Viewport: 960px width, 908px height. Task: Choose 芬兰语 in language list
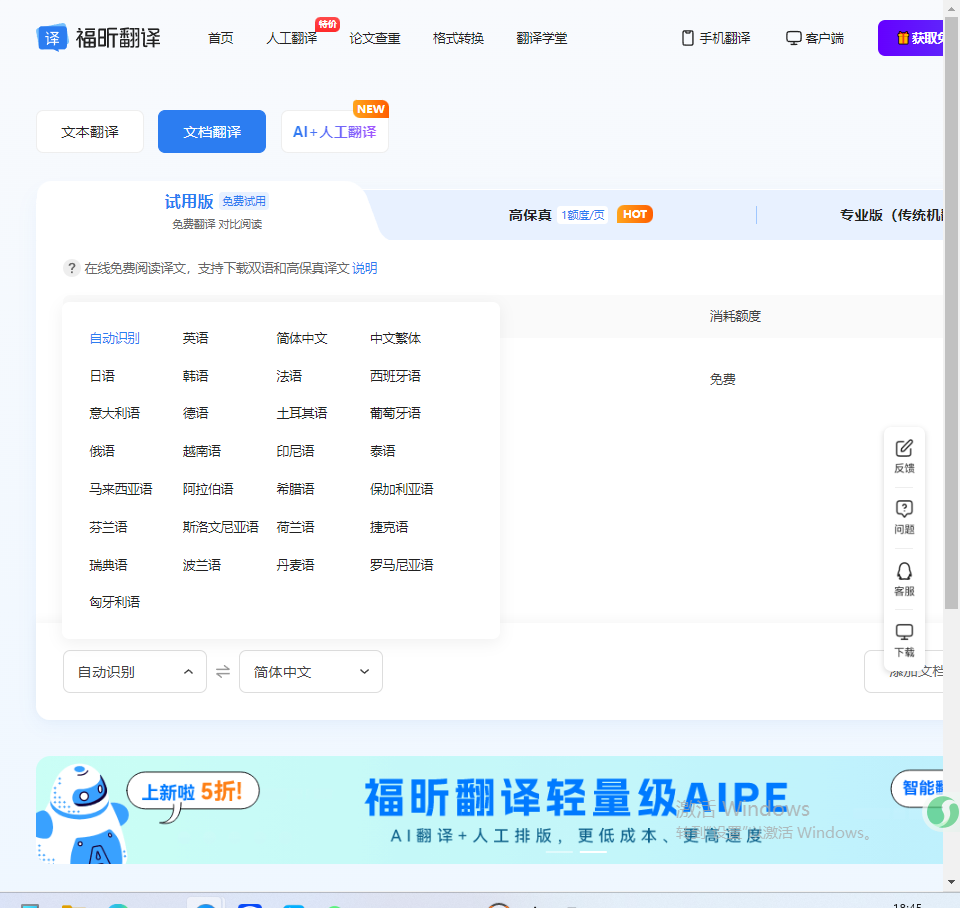108,527
